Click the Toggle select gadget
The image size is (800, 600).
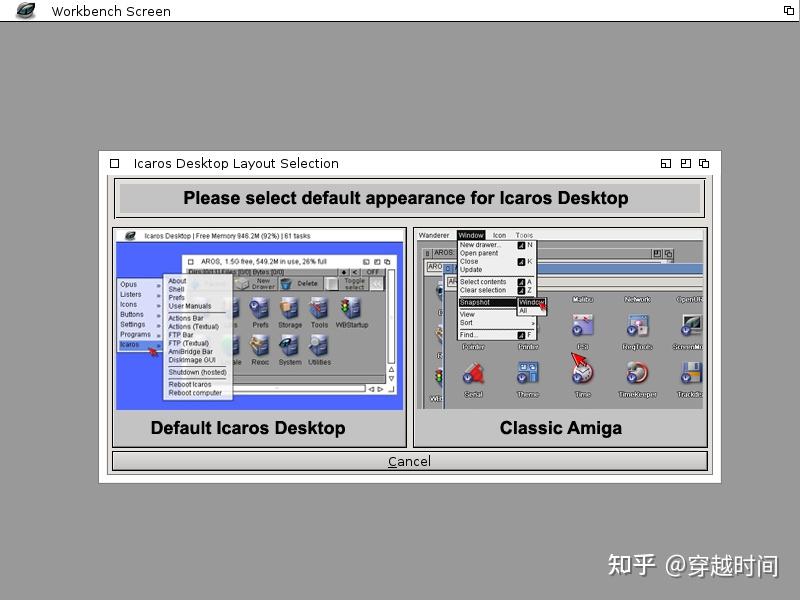click(x=353, y=285)
